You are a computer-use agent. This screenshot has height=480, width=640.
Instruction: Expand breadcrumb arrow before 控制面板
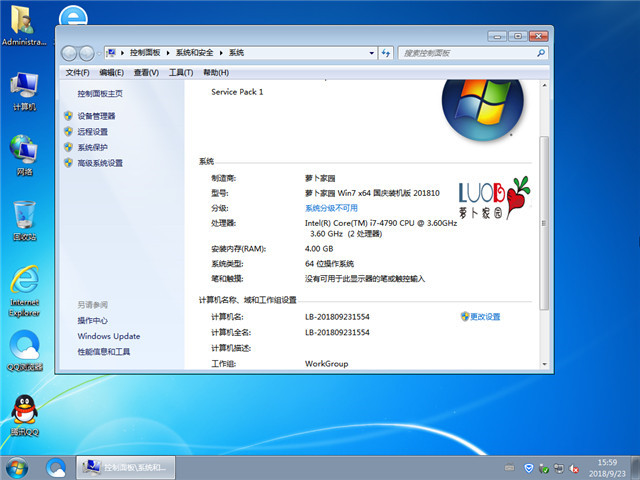[122, 53]
